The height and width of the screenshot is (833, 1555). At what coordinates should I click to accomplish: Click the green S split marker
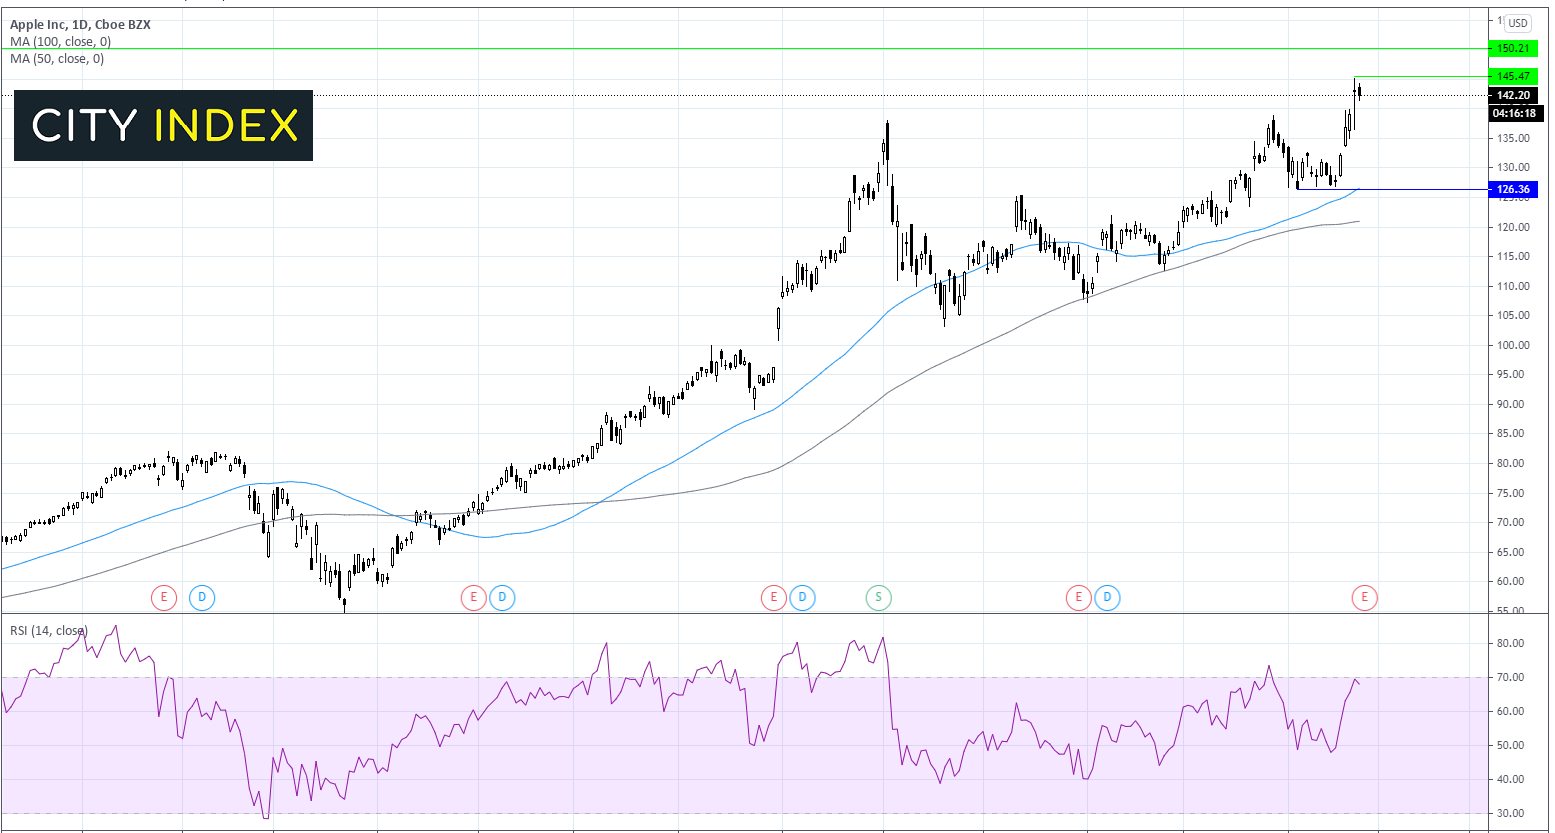click(x=878, y=598)
